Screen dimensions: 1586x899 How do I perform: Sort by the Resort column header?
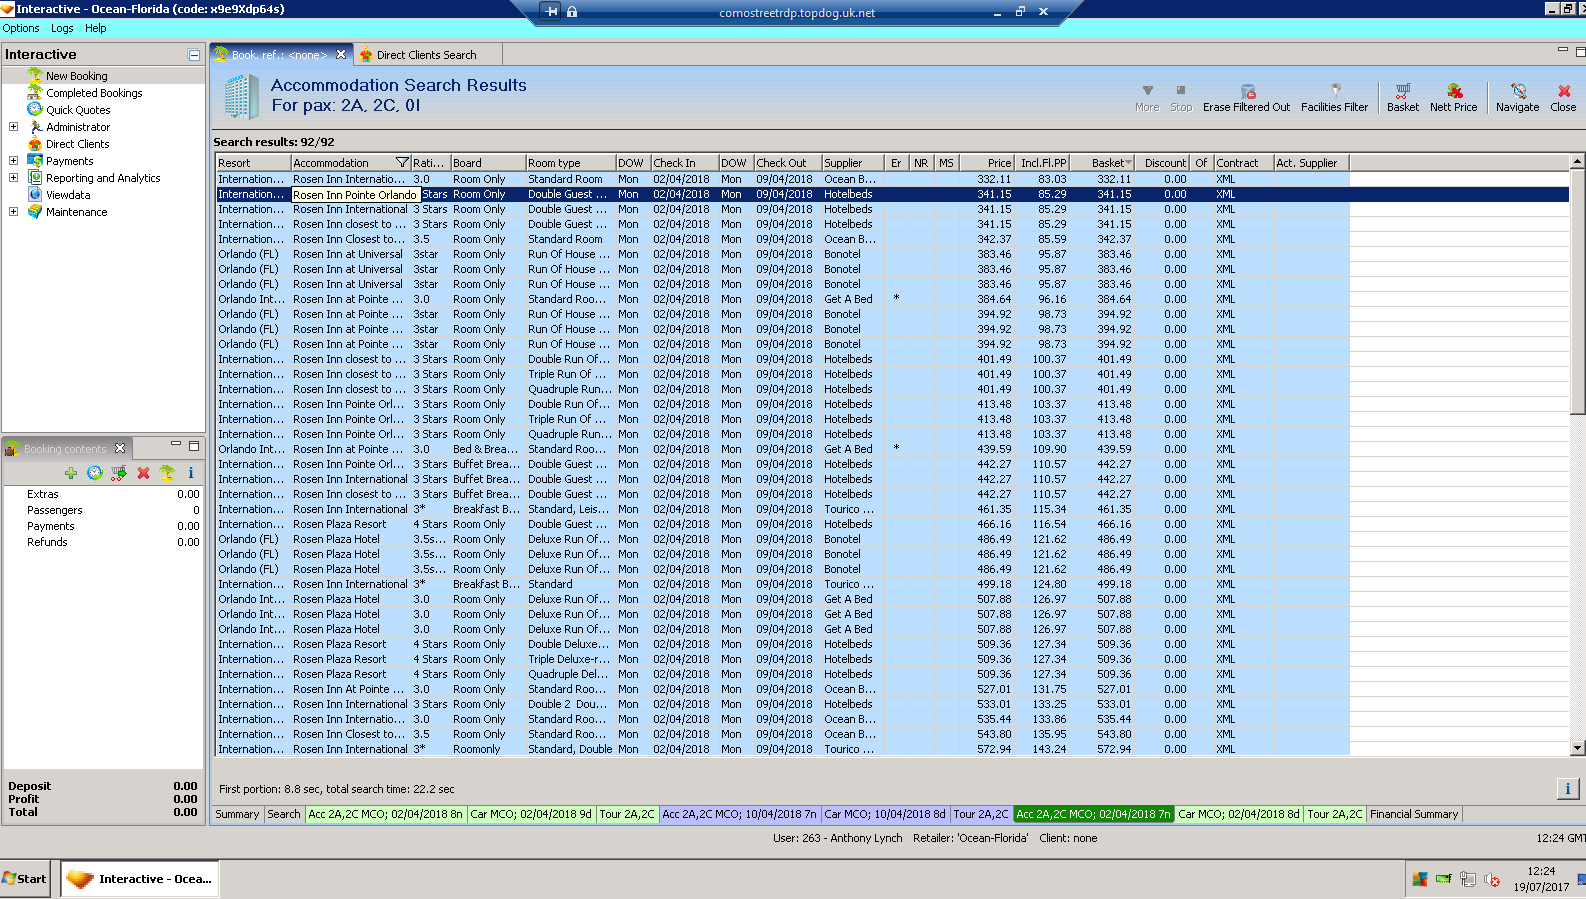coord(254,163)
